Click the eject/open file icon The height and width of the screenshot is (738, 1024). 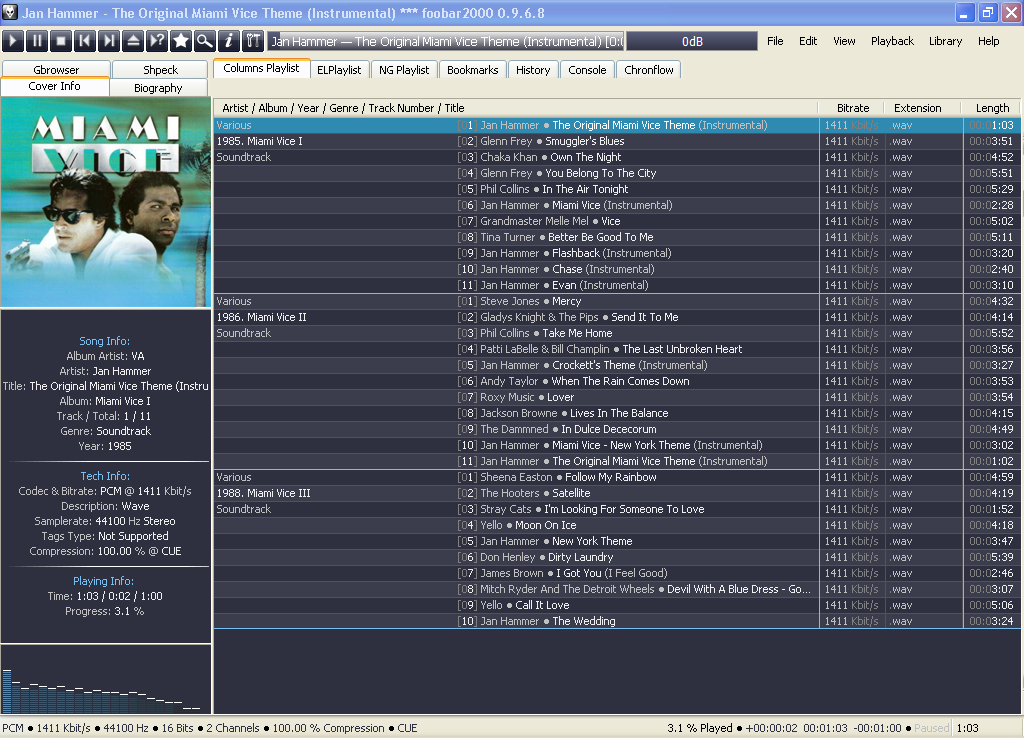click(133, 41)
